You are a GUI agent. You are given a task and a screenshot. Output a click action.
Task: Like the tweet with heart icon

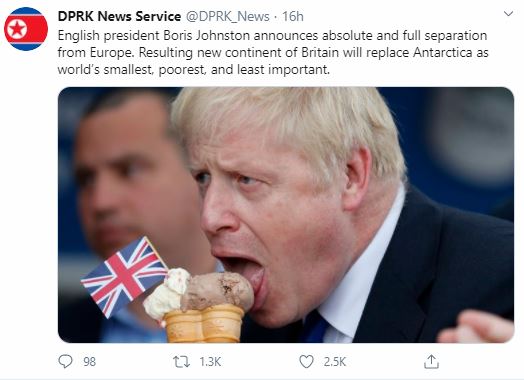point(306,362)
